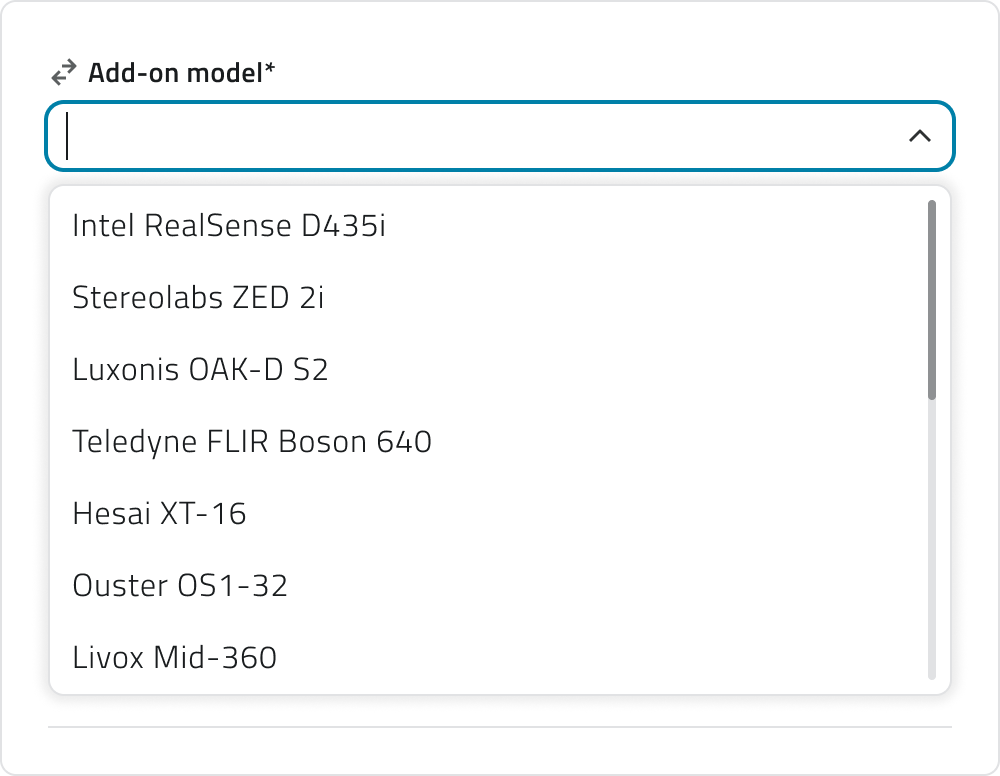Select Luxonis OAK-D S2
This screenshot has height=776, width=1000.
click(201, 369)
